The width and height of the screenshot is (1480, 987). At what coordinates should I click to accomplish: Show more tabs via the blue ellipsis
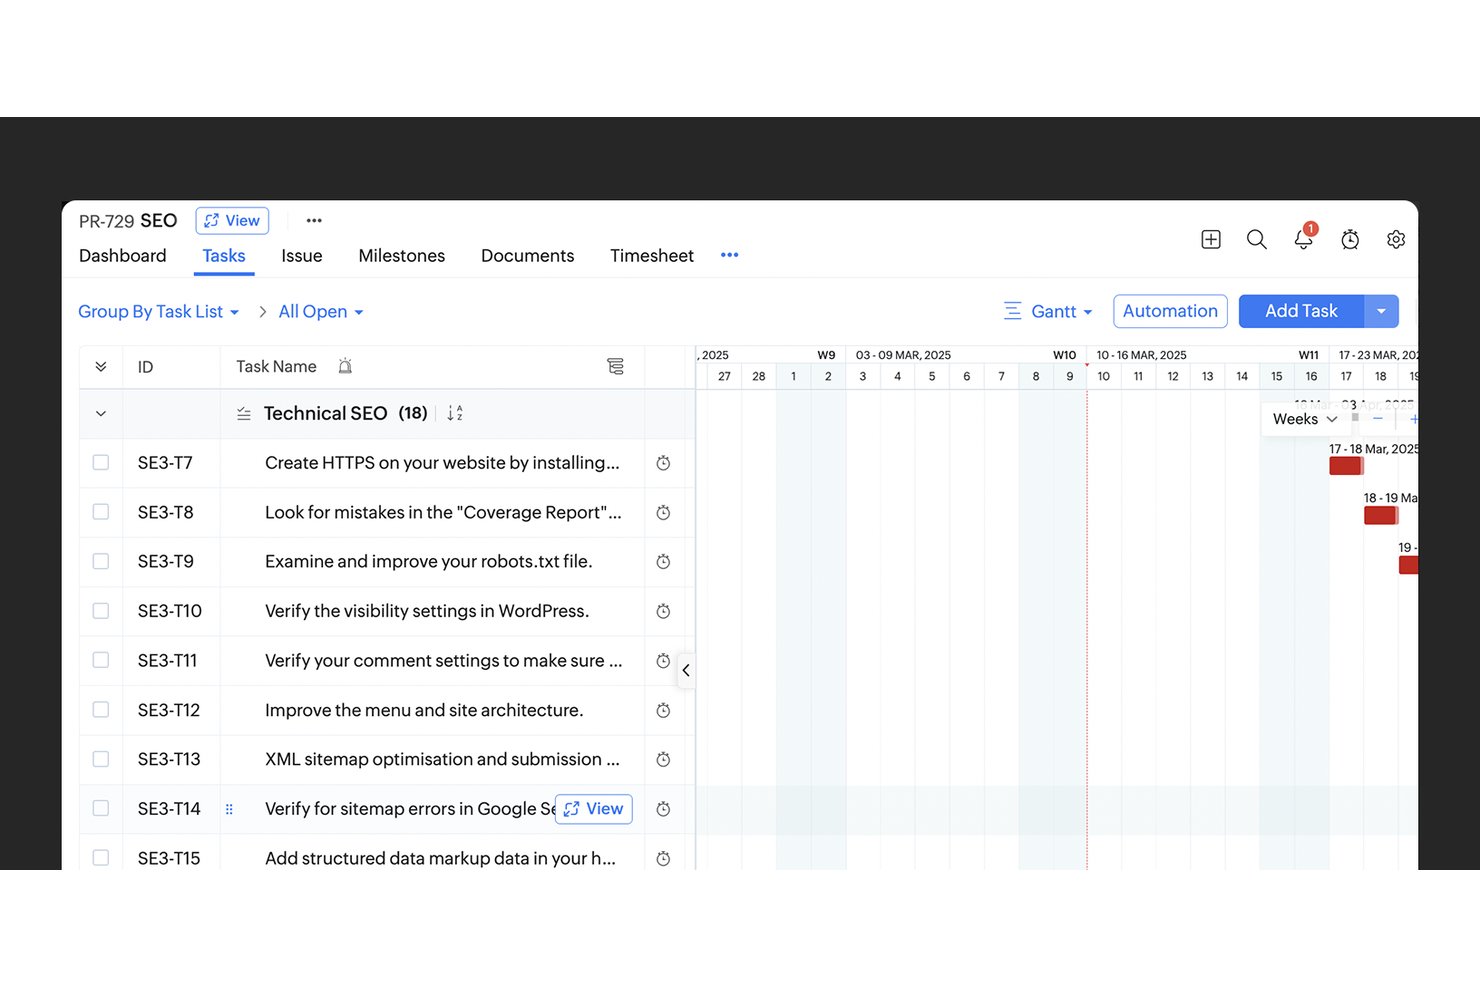click(x=730, y=254)
